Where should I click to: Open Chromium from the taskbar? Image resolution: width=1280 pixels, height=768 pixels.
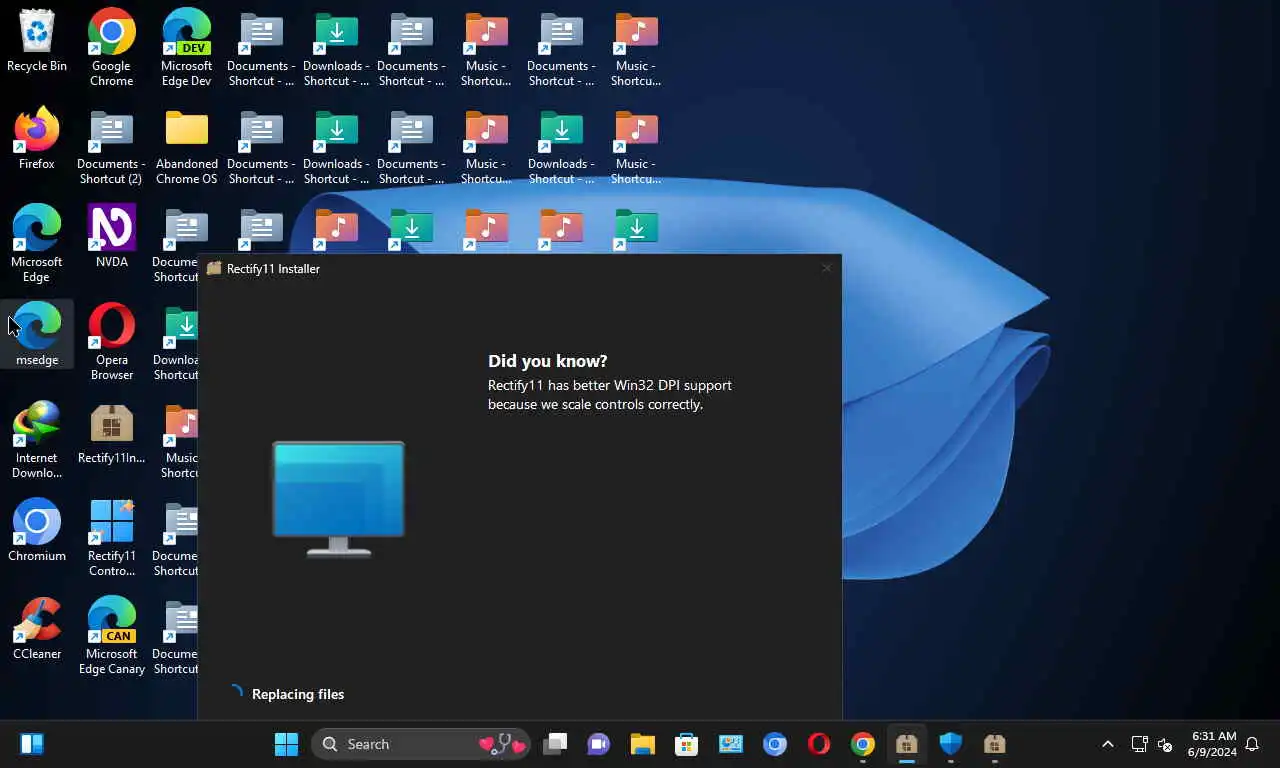775,744
